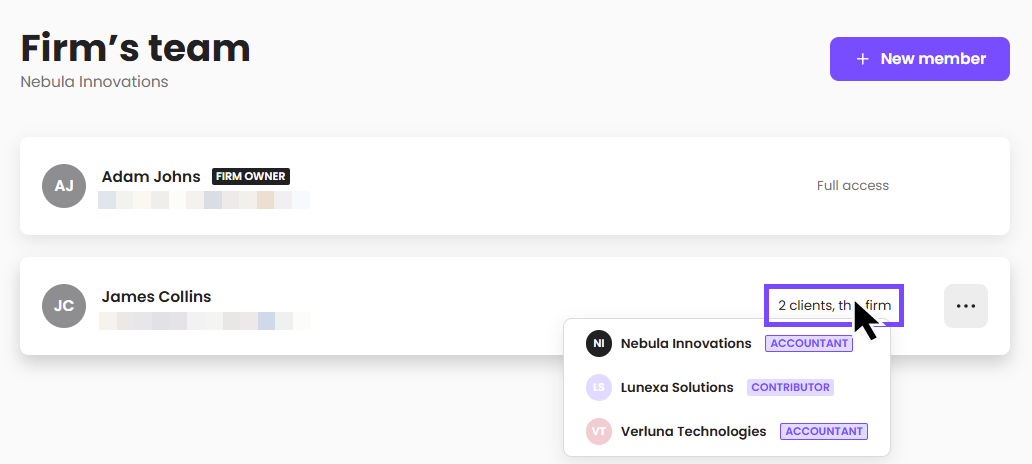Click the VT avatar for Verluna Technologies
The width and height of the screenshot is (1032, 464).
(599, 432)
